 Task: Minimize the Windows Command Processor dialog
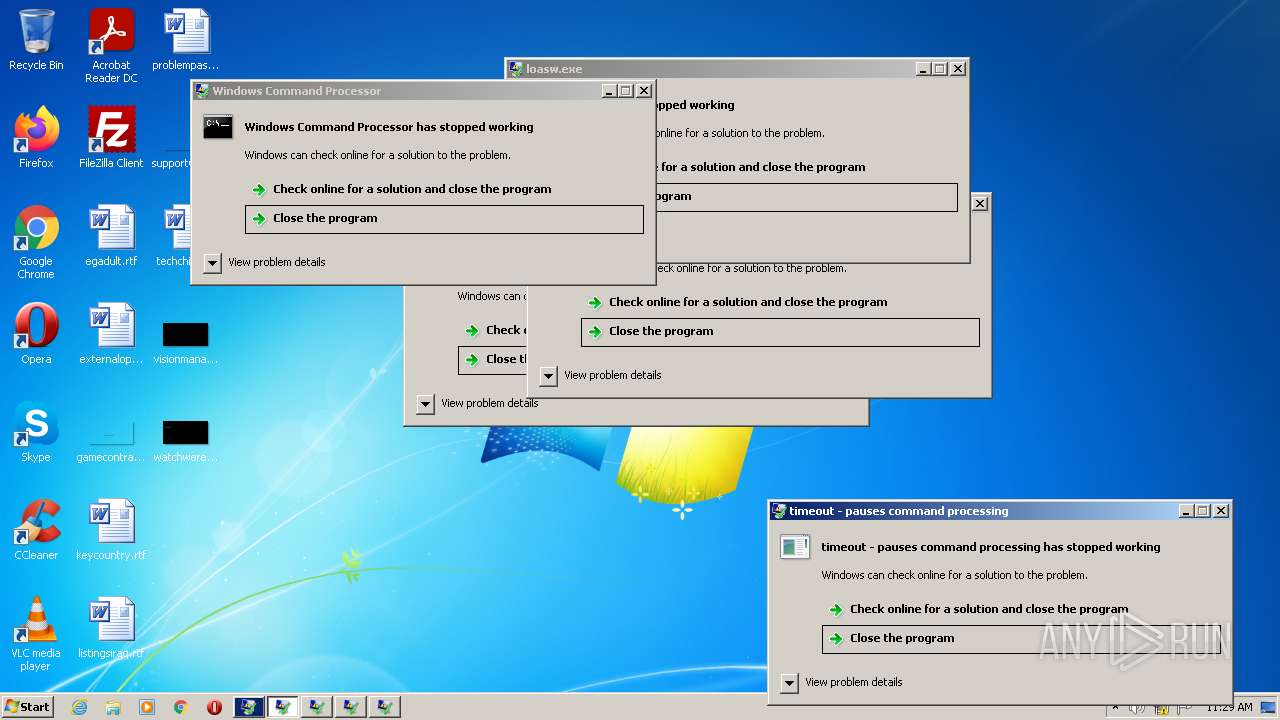[x=609, y=91]
